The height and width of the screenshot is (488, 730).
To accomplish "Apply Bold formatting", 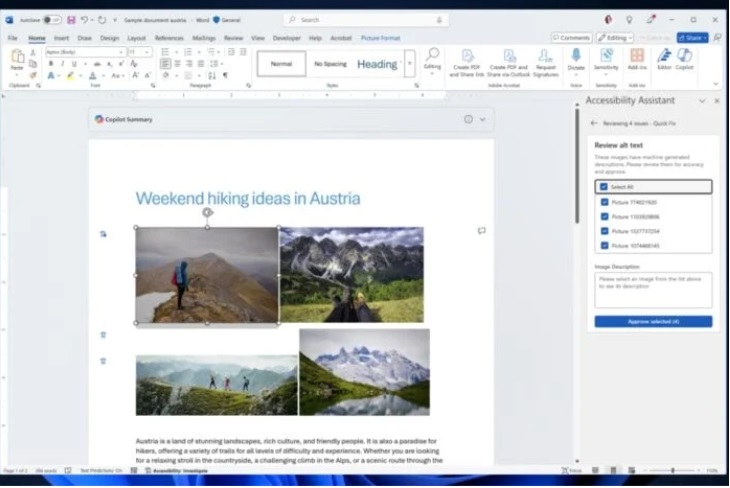I will tap(51, 63).
